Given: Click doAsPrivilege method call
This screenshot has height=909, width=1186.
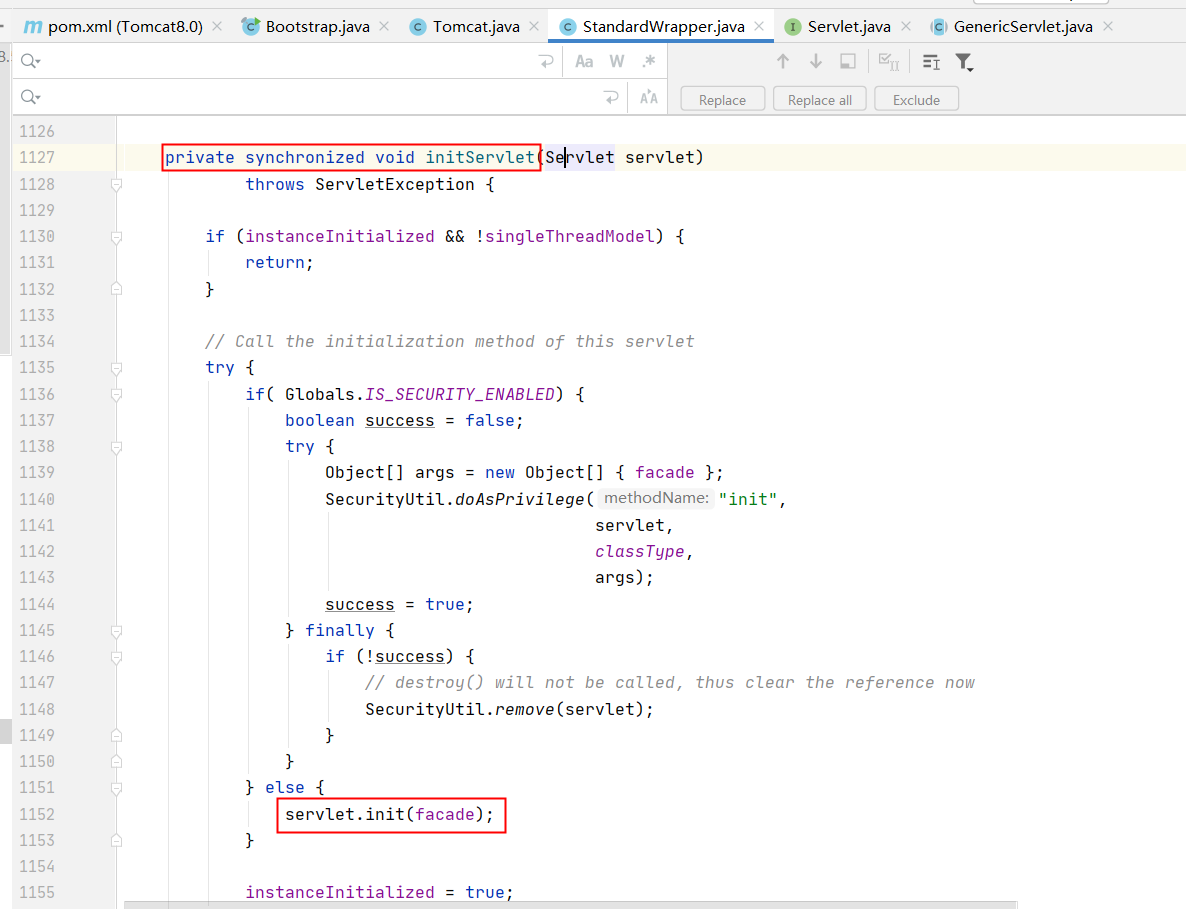Looking at the screenshot, I should (x=520, y=499).
